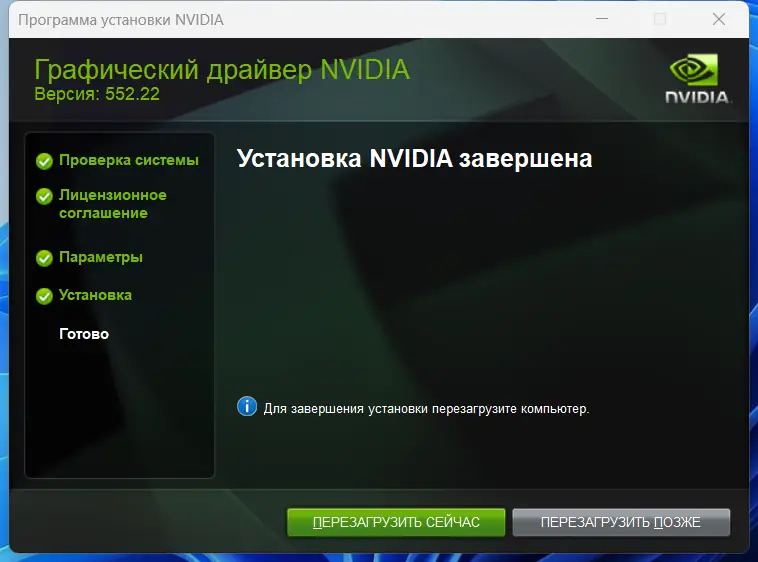Minimize the NVIDIA installer window
758x562 pixels.
(x=602, y=19)
